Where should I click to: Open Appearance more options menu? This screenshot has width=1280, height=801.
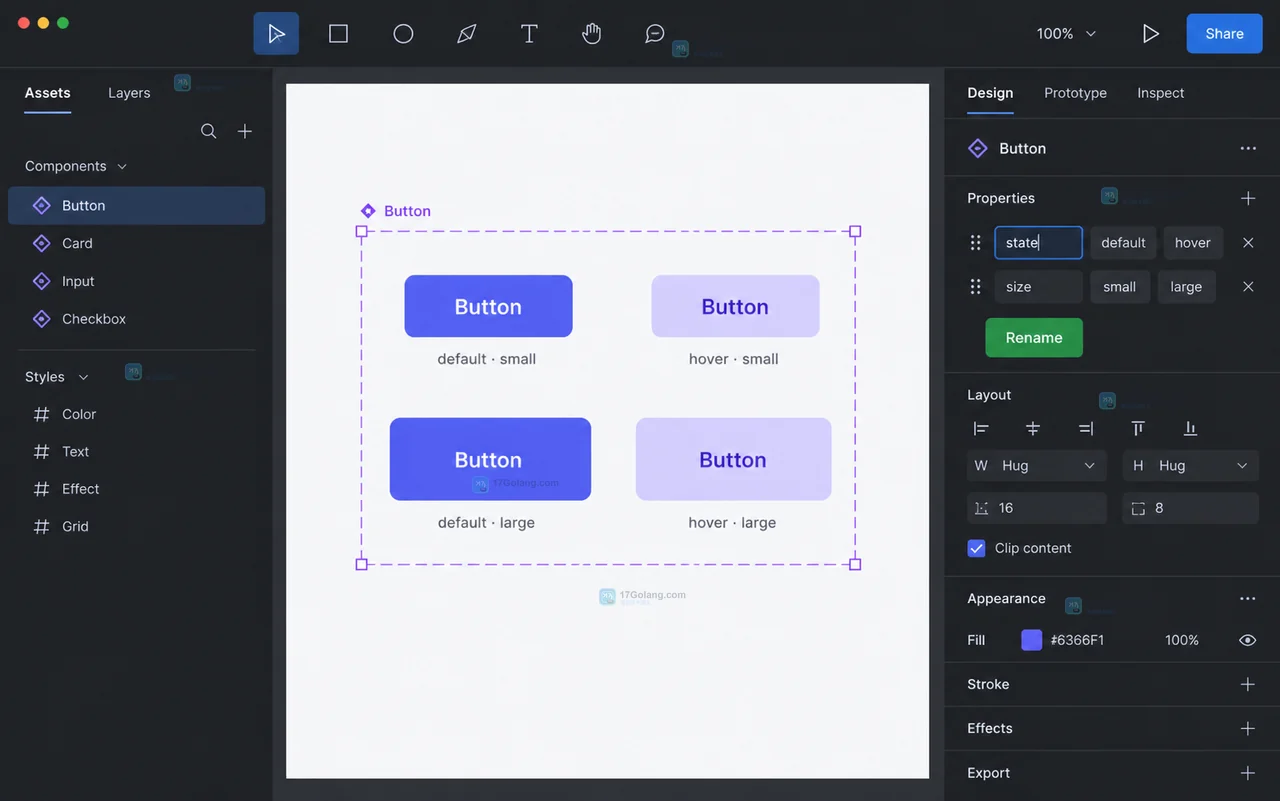tap(1247, 599)
